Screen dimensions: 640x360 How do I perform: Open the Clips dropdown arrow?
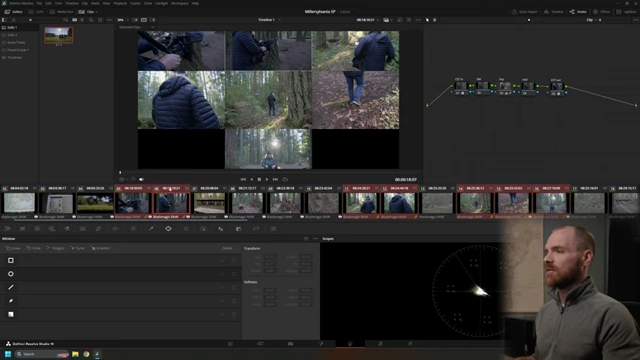click(96, 12)
